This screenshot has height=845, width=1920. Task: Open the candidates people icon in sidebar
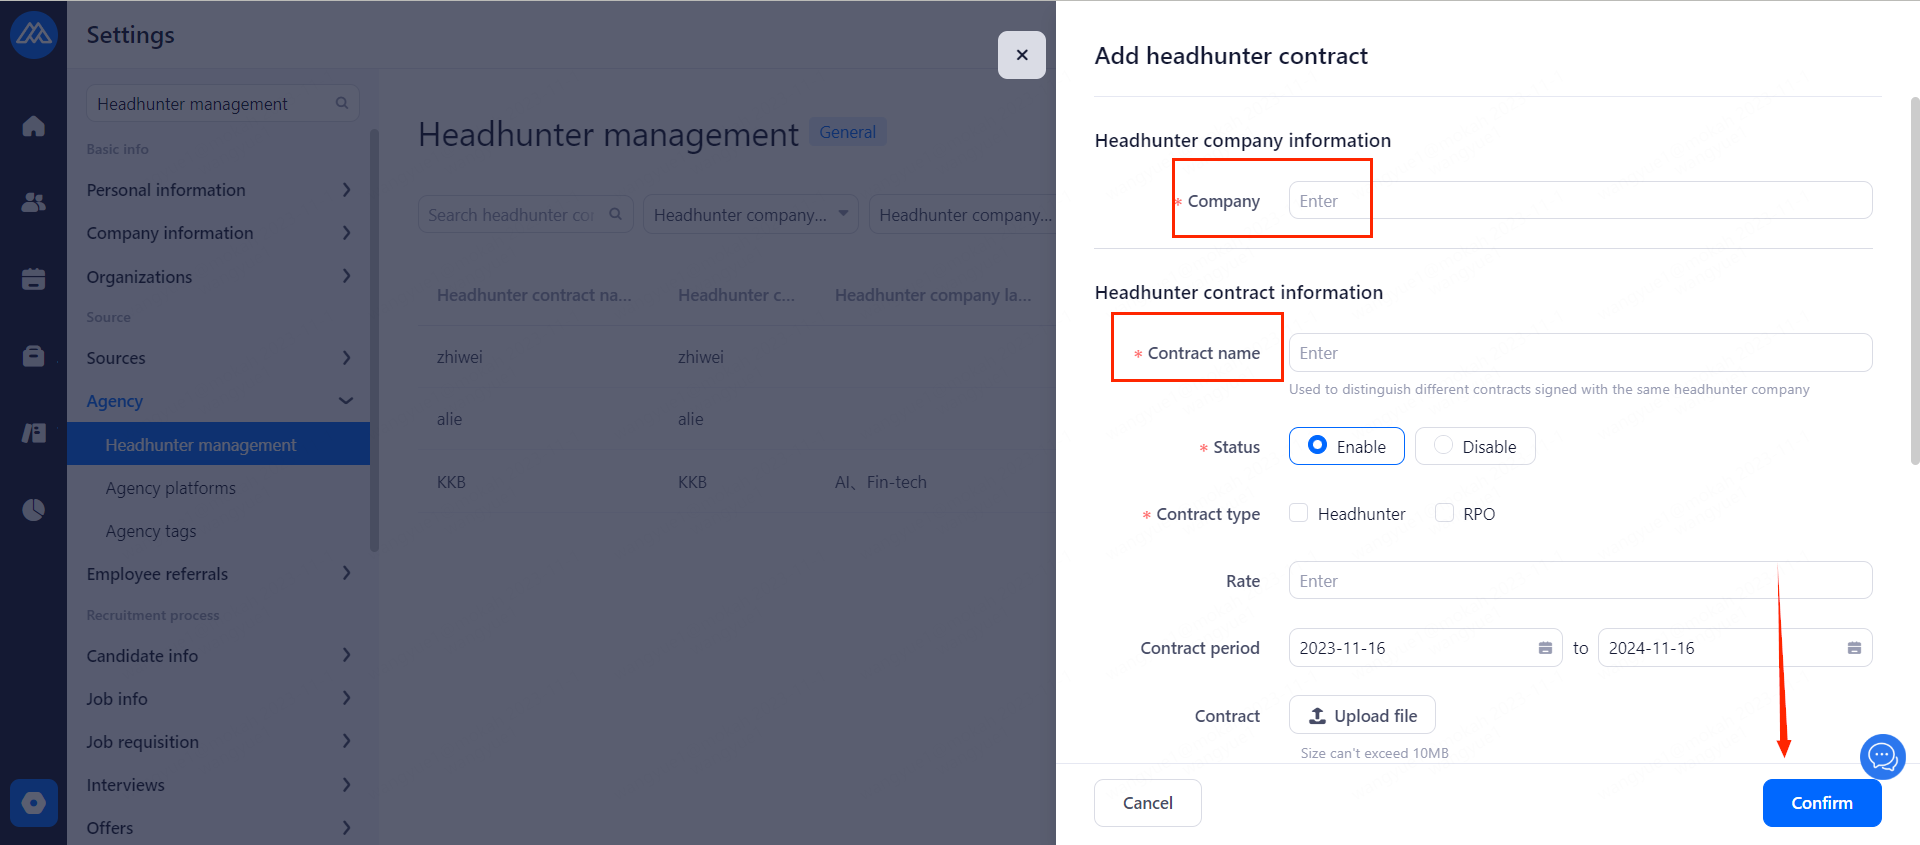[33, 202]
